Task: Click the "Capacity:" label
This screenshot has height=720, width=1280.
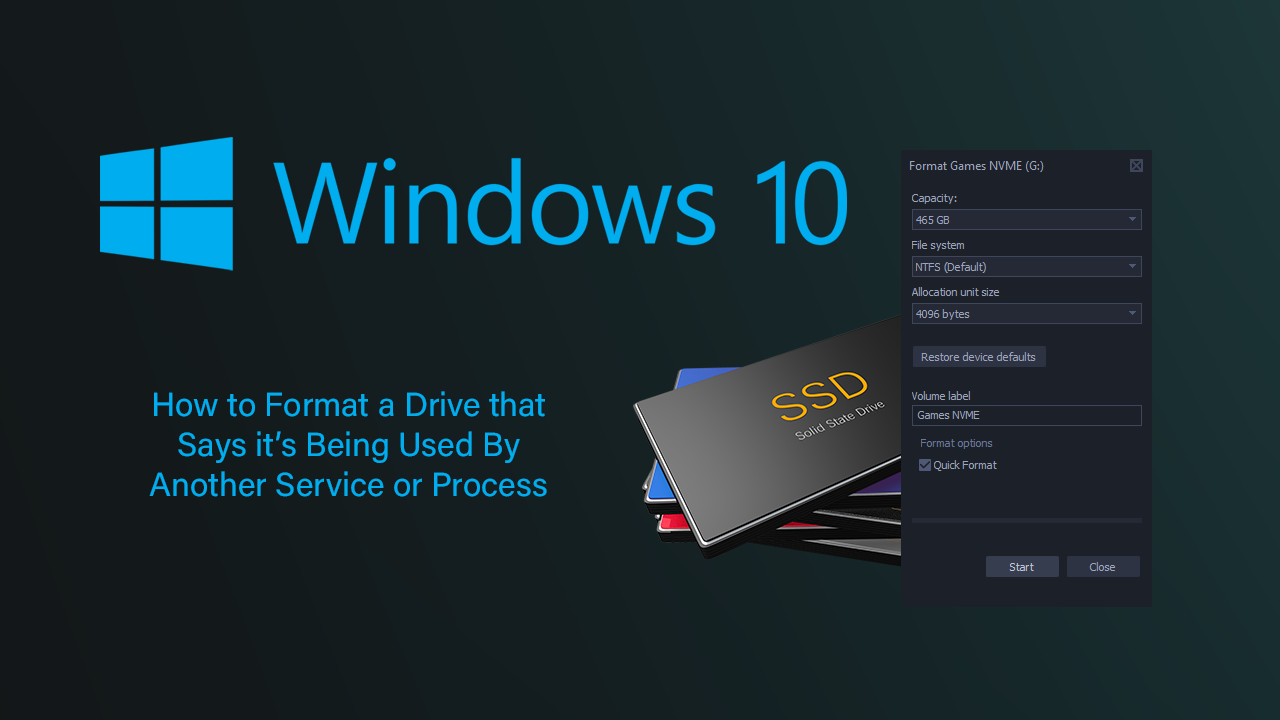Action: click(x=934, y=198)
